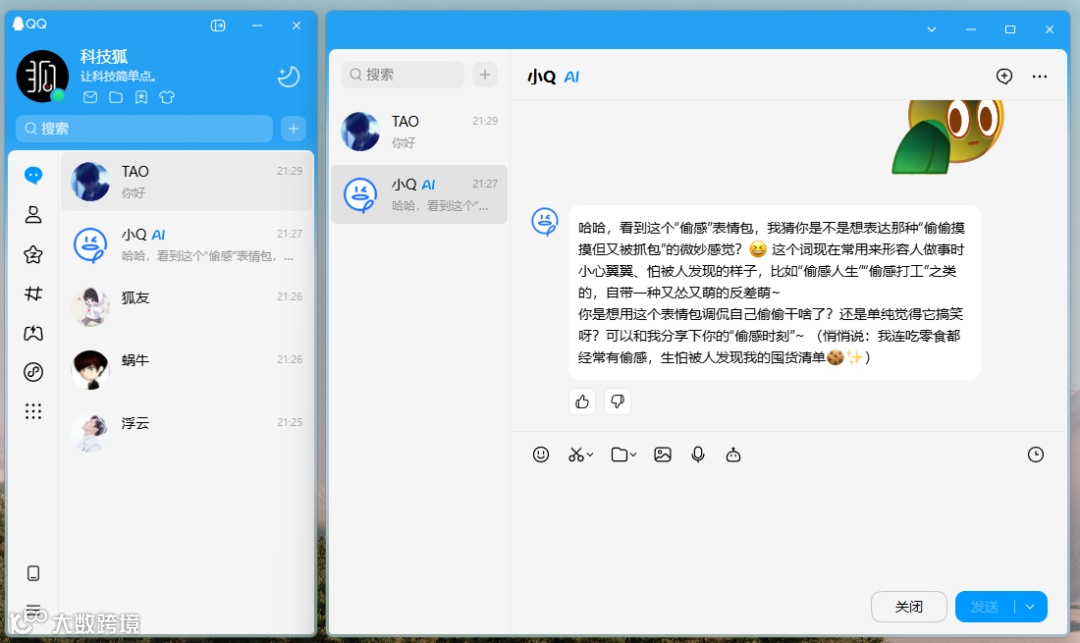Open 小Q AI conversation in main QQ list
Image resolution: width=1080 pixels, height=643 pixels.
point(187,244)
